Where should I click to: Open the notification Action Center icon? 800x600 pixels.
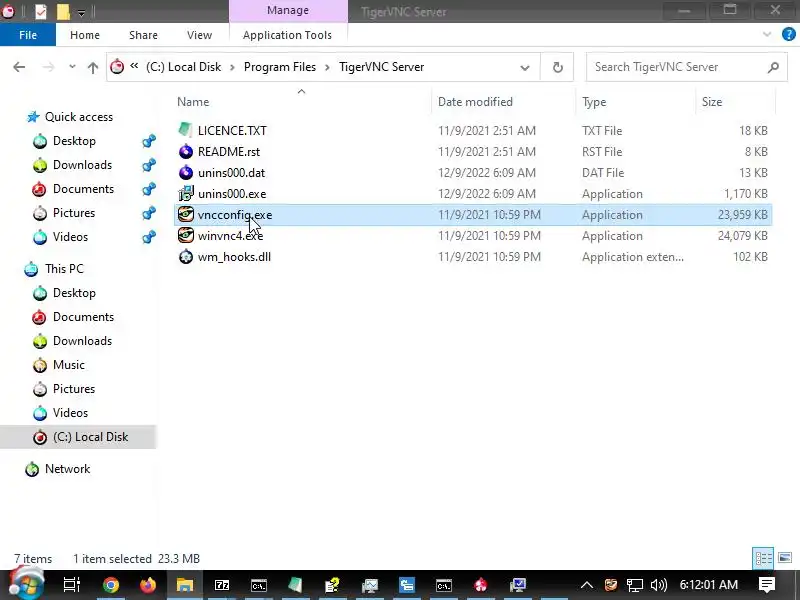[x=766, y=585]
